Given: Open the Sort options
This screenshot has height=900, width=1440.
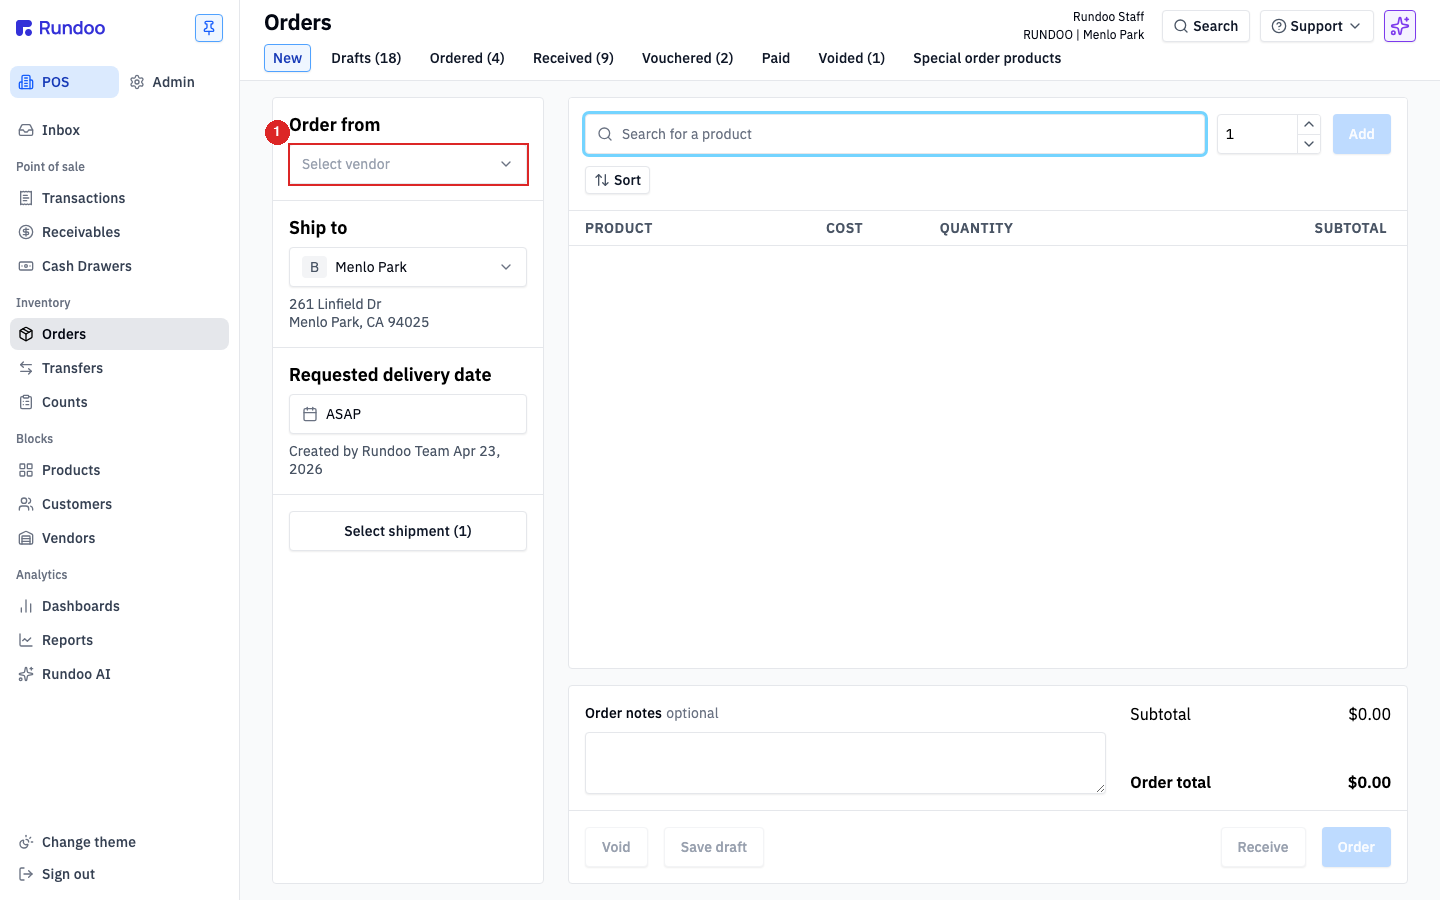Looking at the screenshot, I should click(617, 180).
